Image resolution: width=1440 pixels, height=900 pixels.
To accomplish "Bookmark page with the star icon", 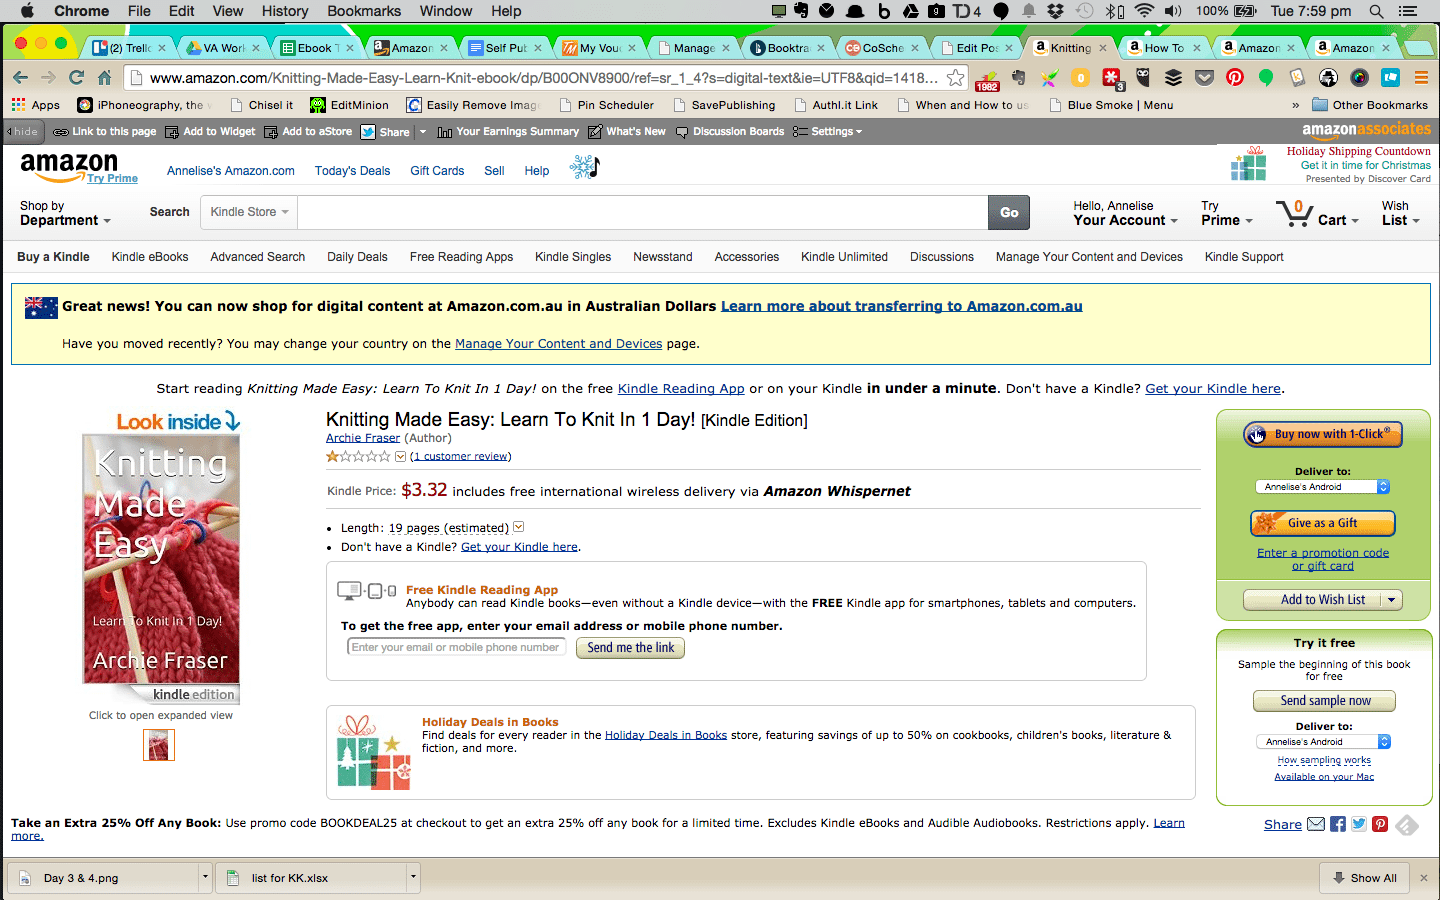I will [x=956, y=77].
